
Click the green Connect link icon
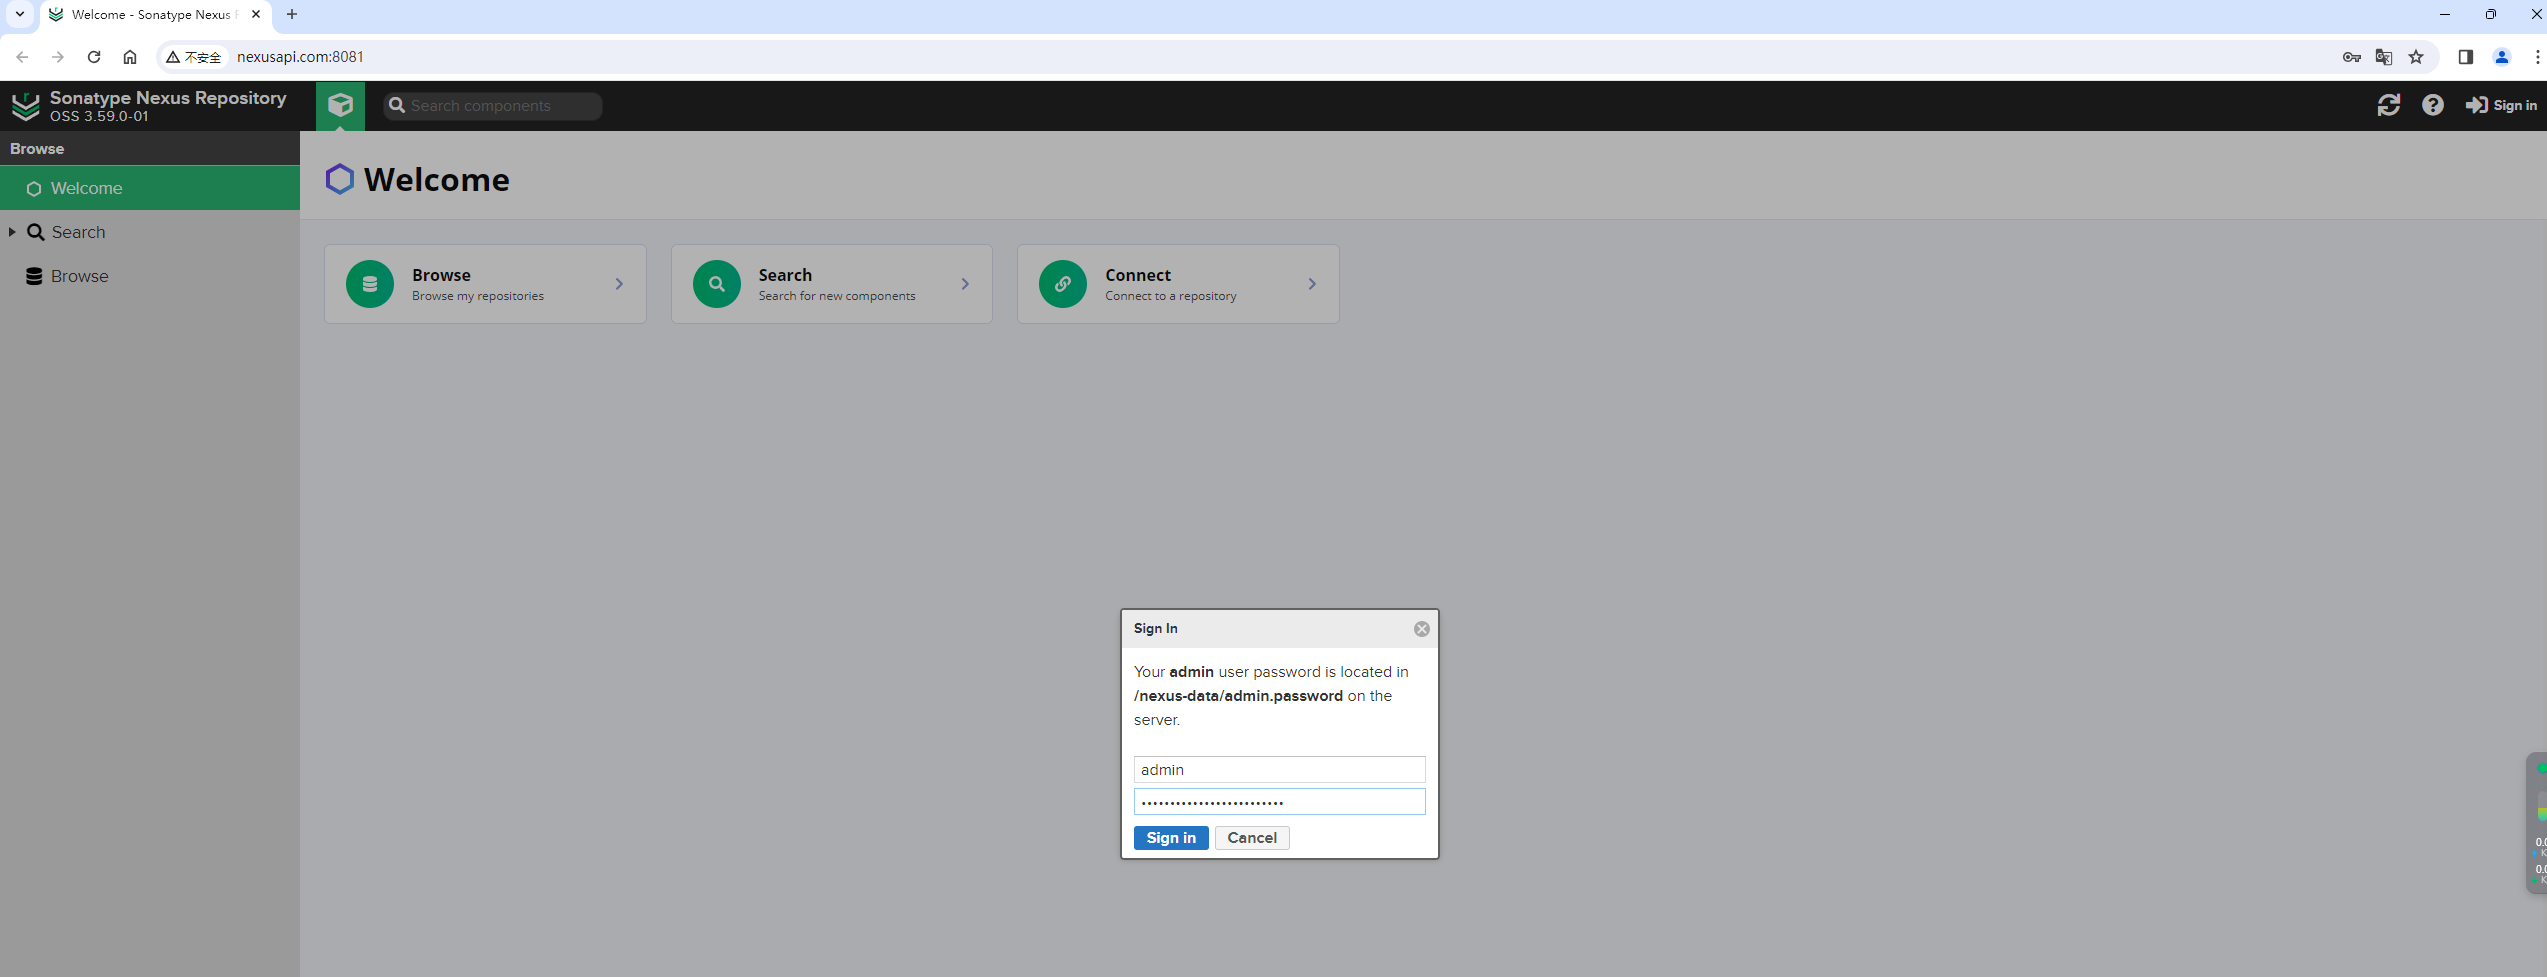[x=1062, y=284]
